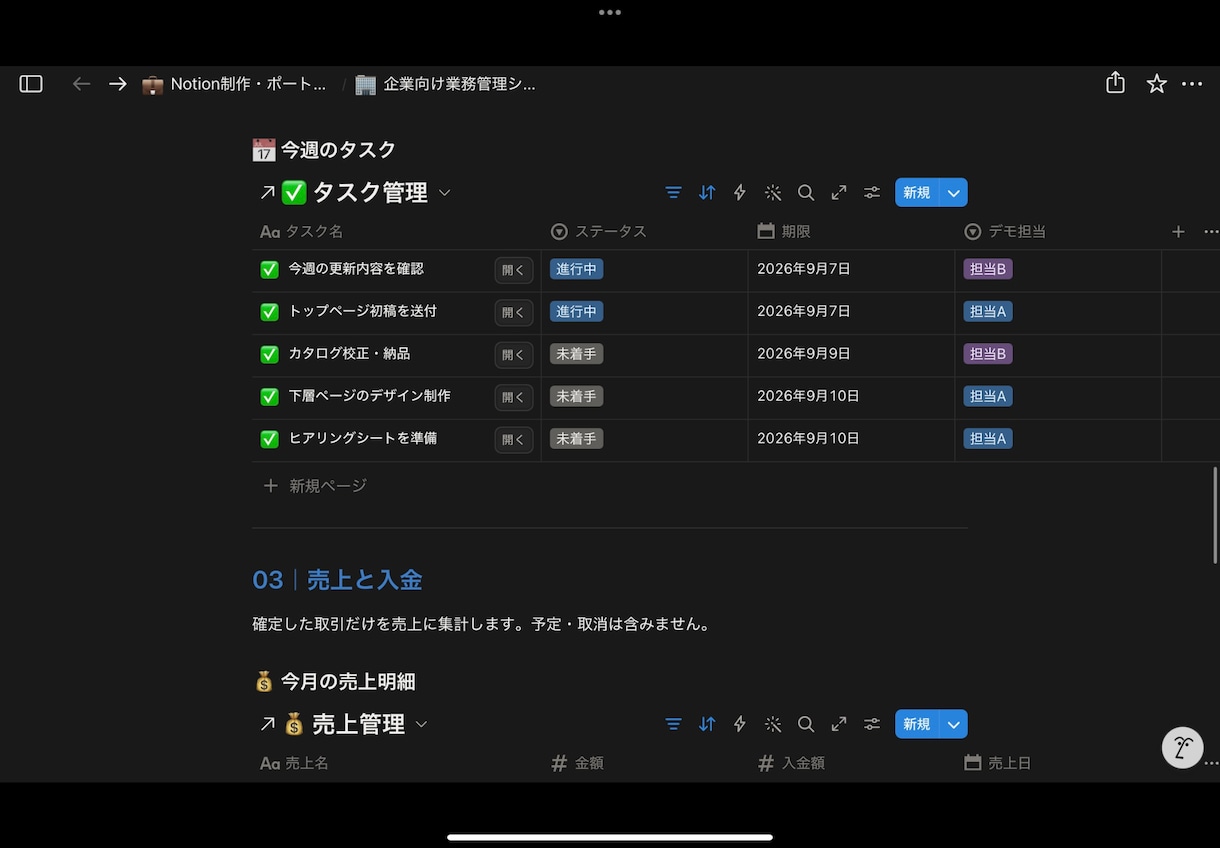Open the 企業向け業務管理シ breadcrumb link

click(446, 84)
